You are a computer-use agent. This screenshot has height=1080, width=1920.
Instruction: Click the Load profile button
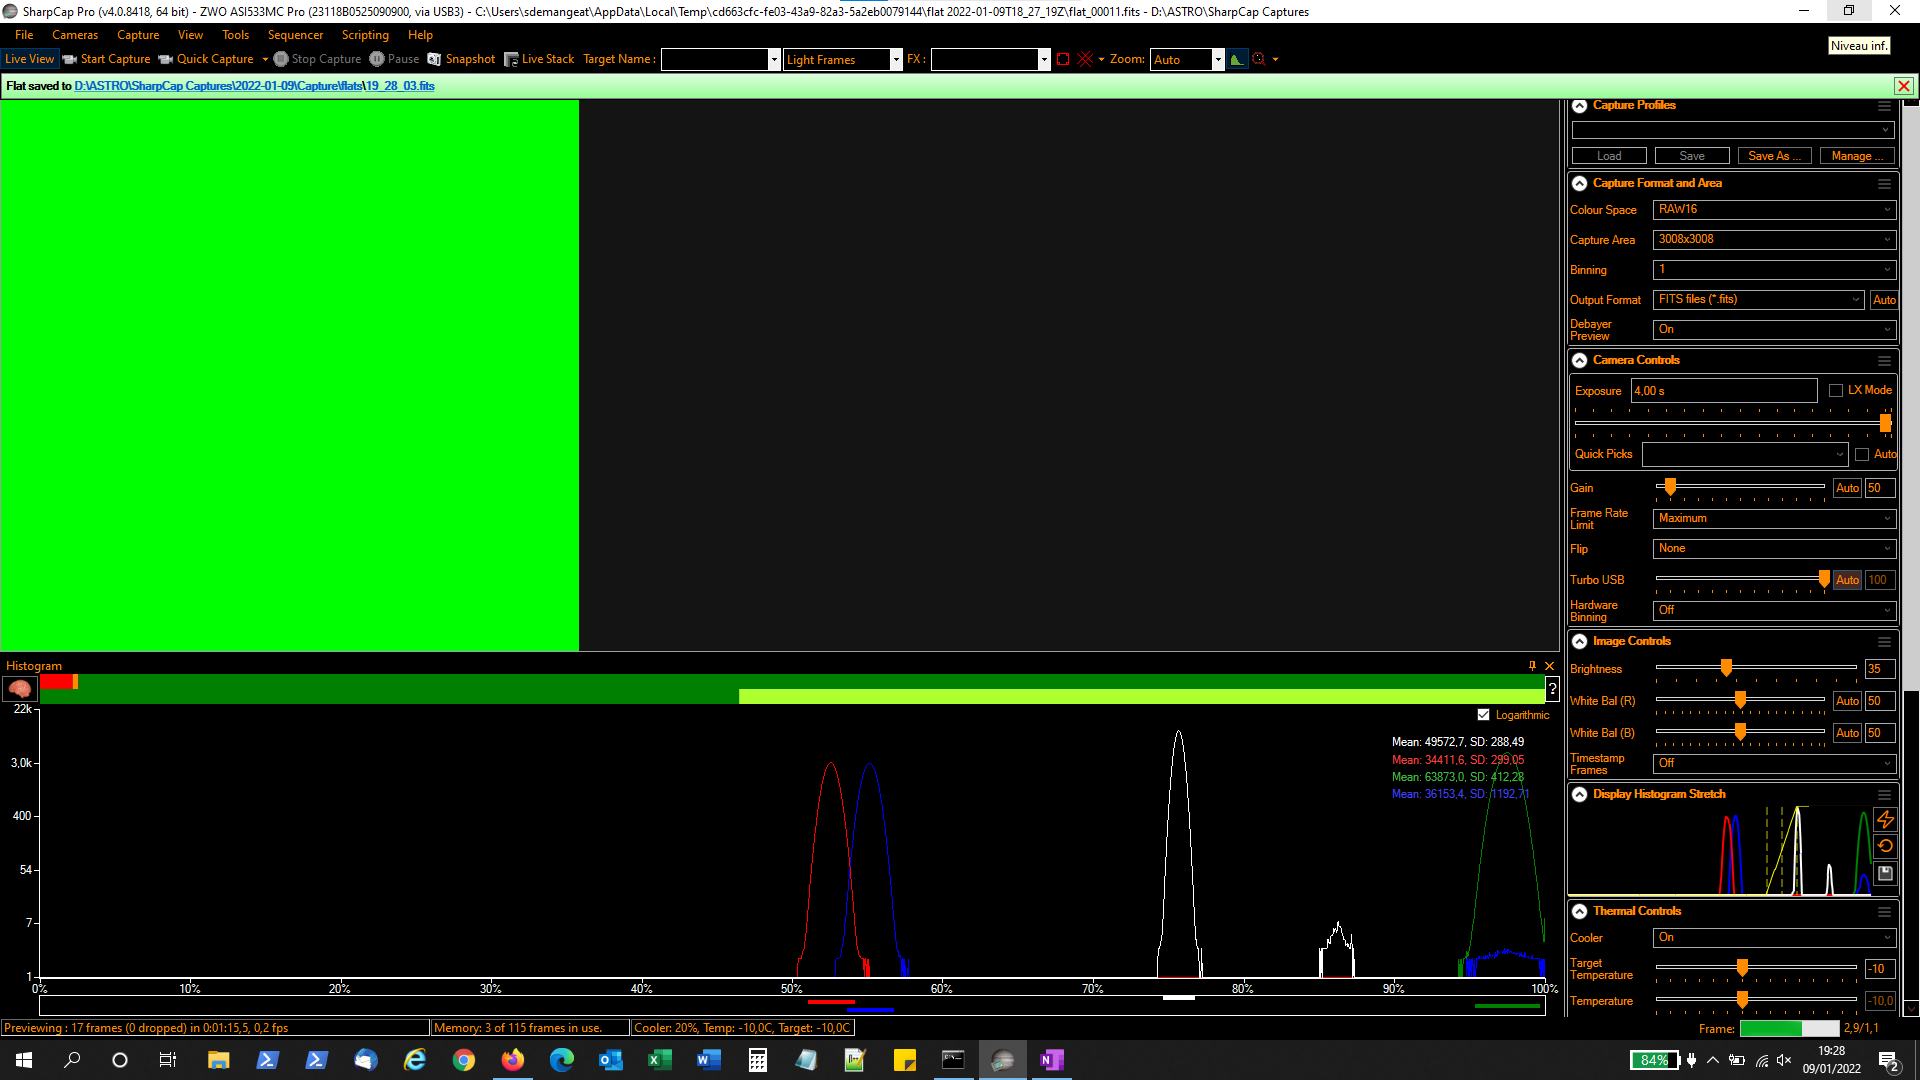[x=1609, y=156]
